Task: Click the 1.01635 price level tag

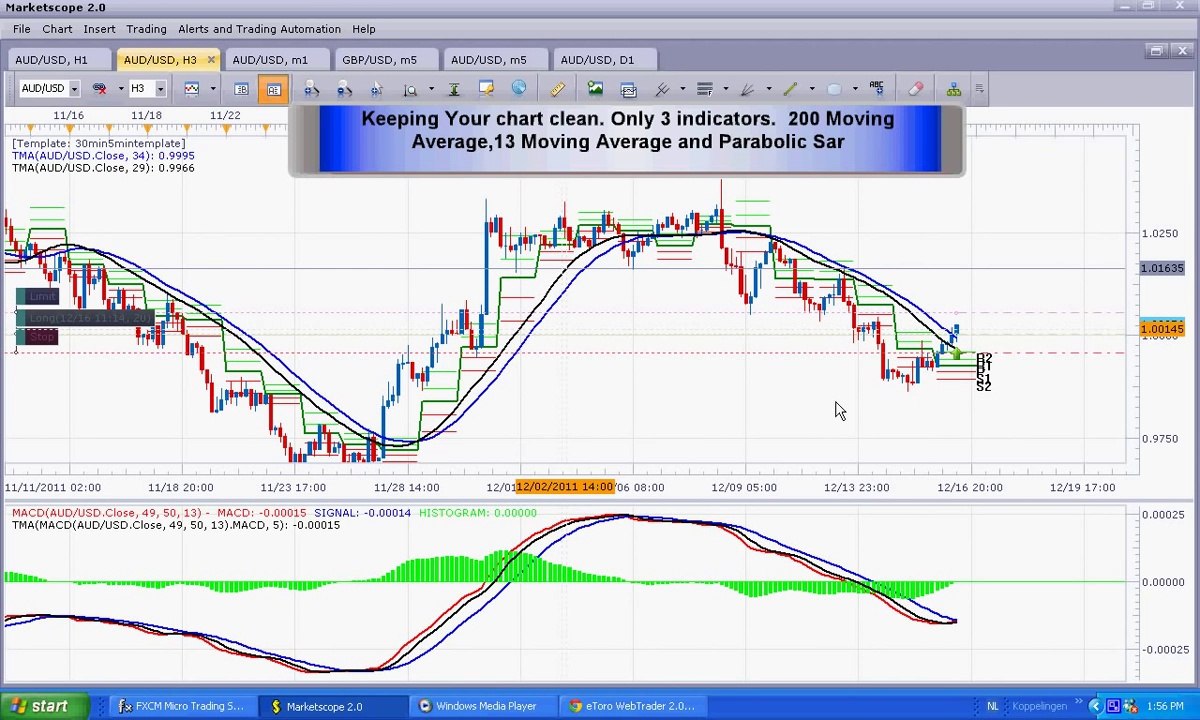Action: (x=1162, y=269)
